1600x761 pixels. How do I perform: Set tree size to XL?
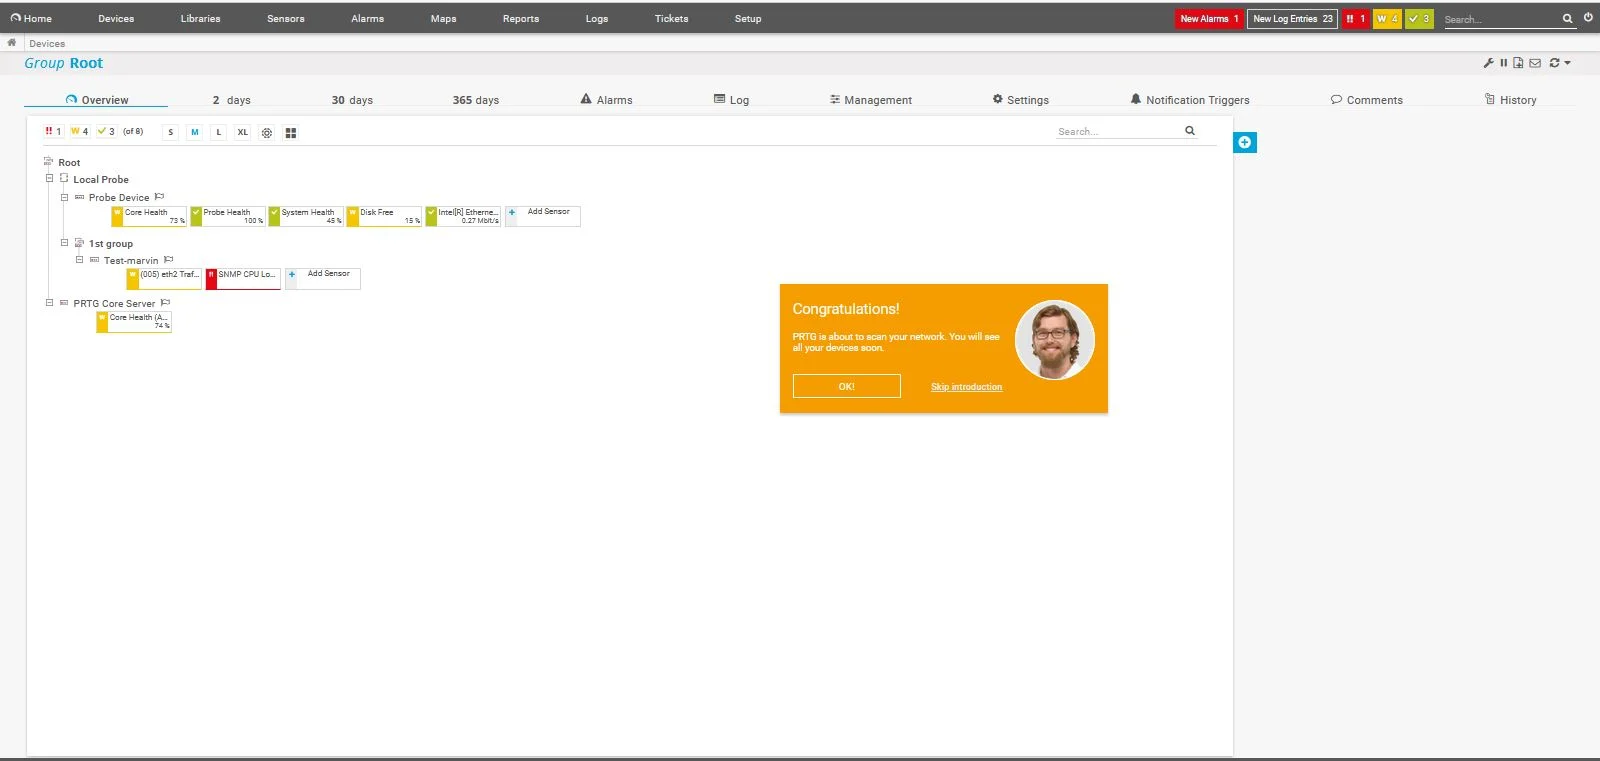point(243,132)
